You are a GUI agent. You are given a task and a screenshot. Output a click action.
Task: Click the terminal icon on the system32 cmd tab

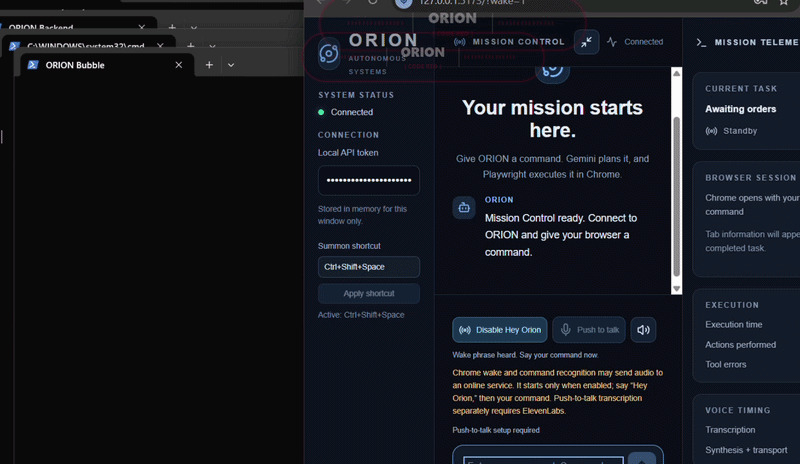pyautogui.click(x=14, y=46)
